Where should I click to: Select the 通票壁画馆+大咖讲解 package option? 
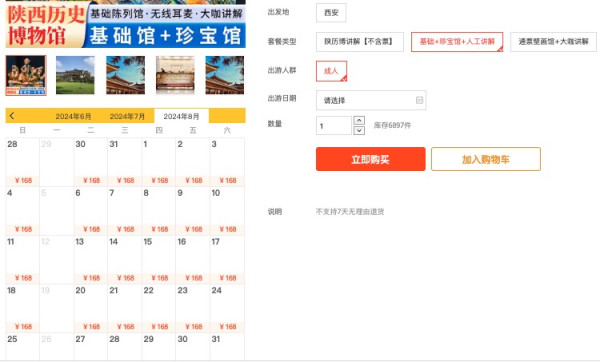click(x=553, y=42)
